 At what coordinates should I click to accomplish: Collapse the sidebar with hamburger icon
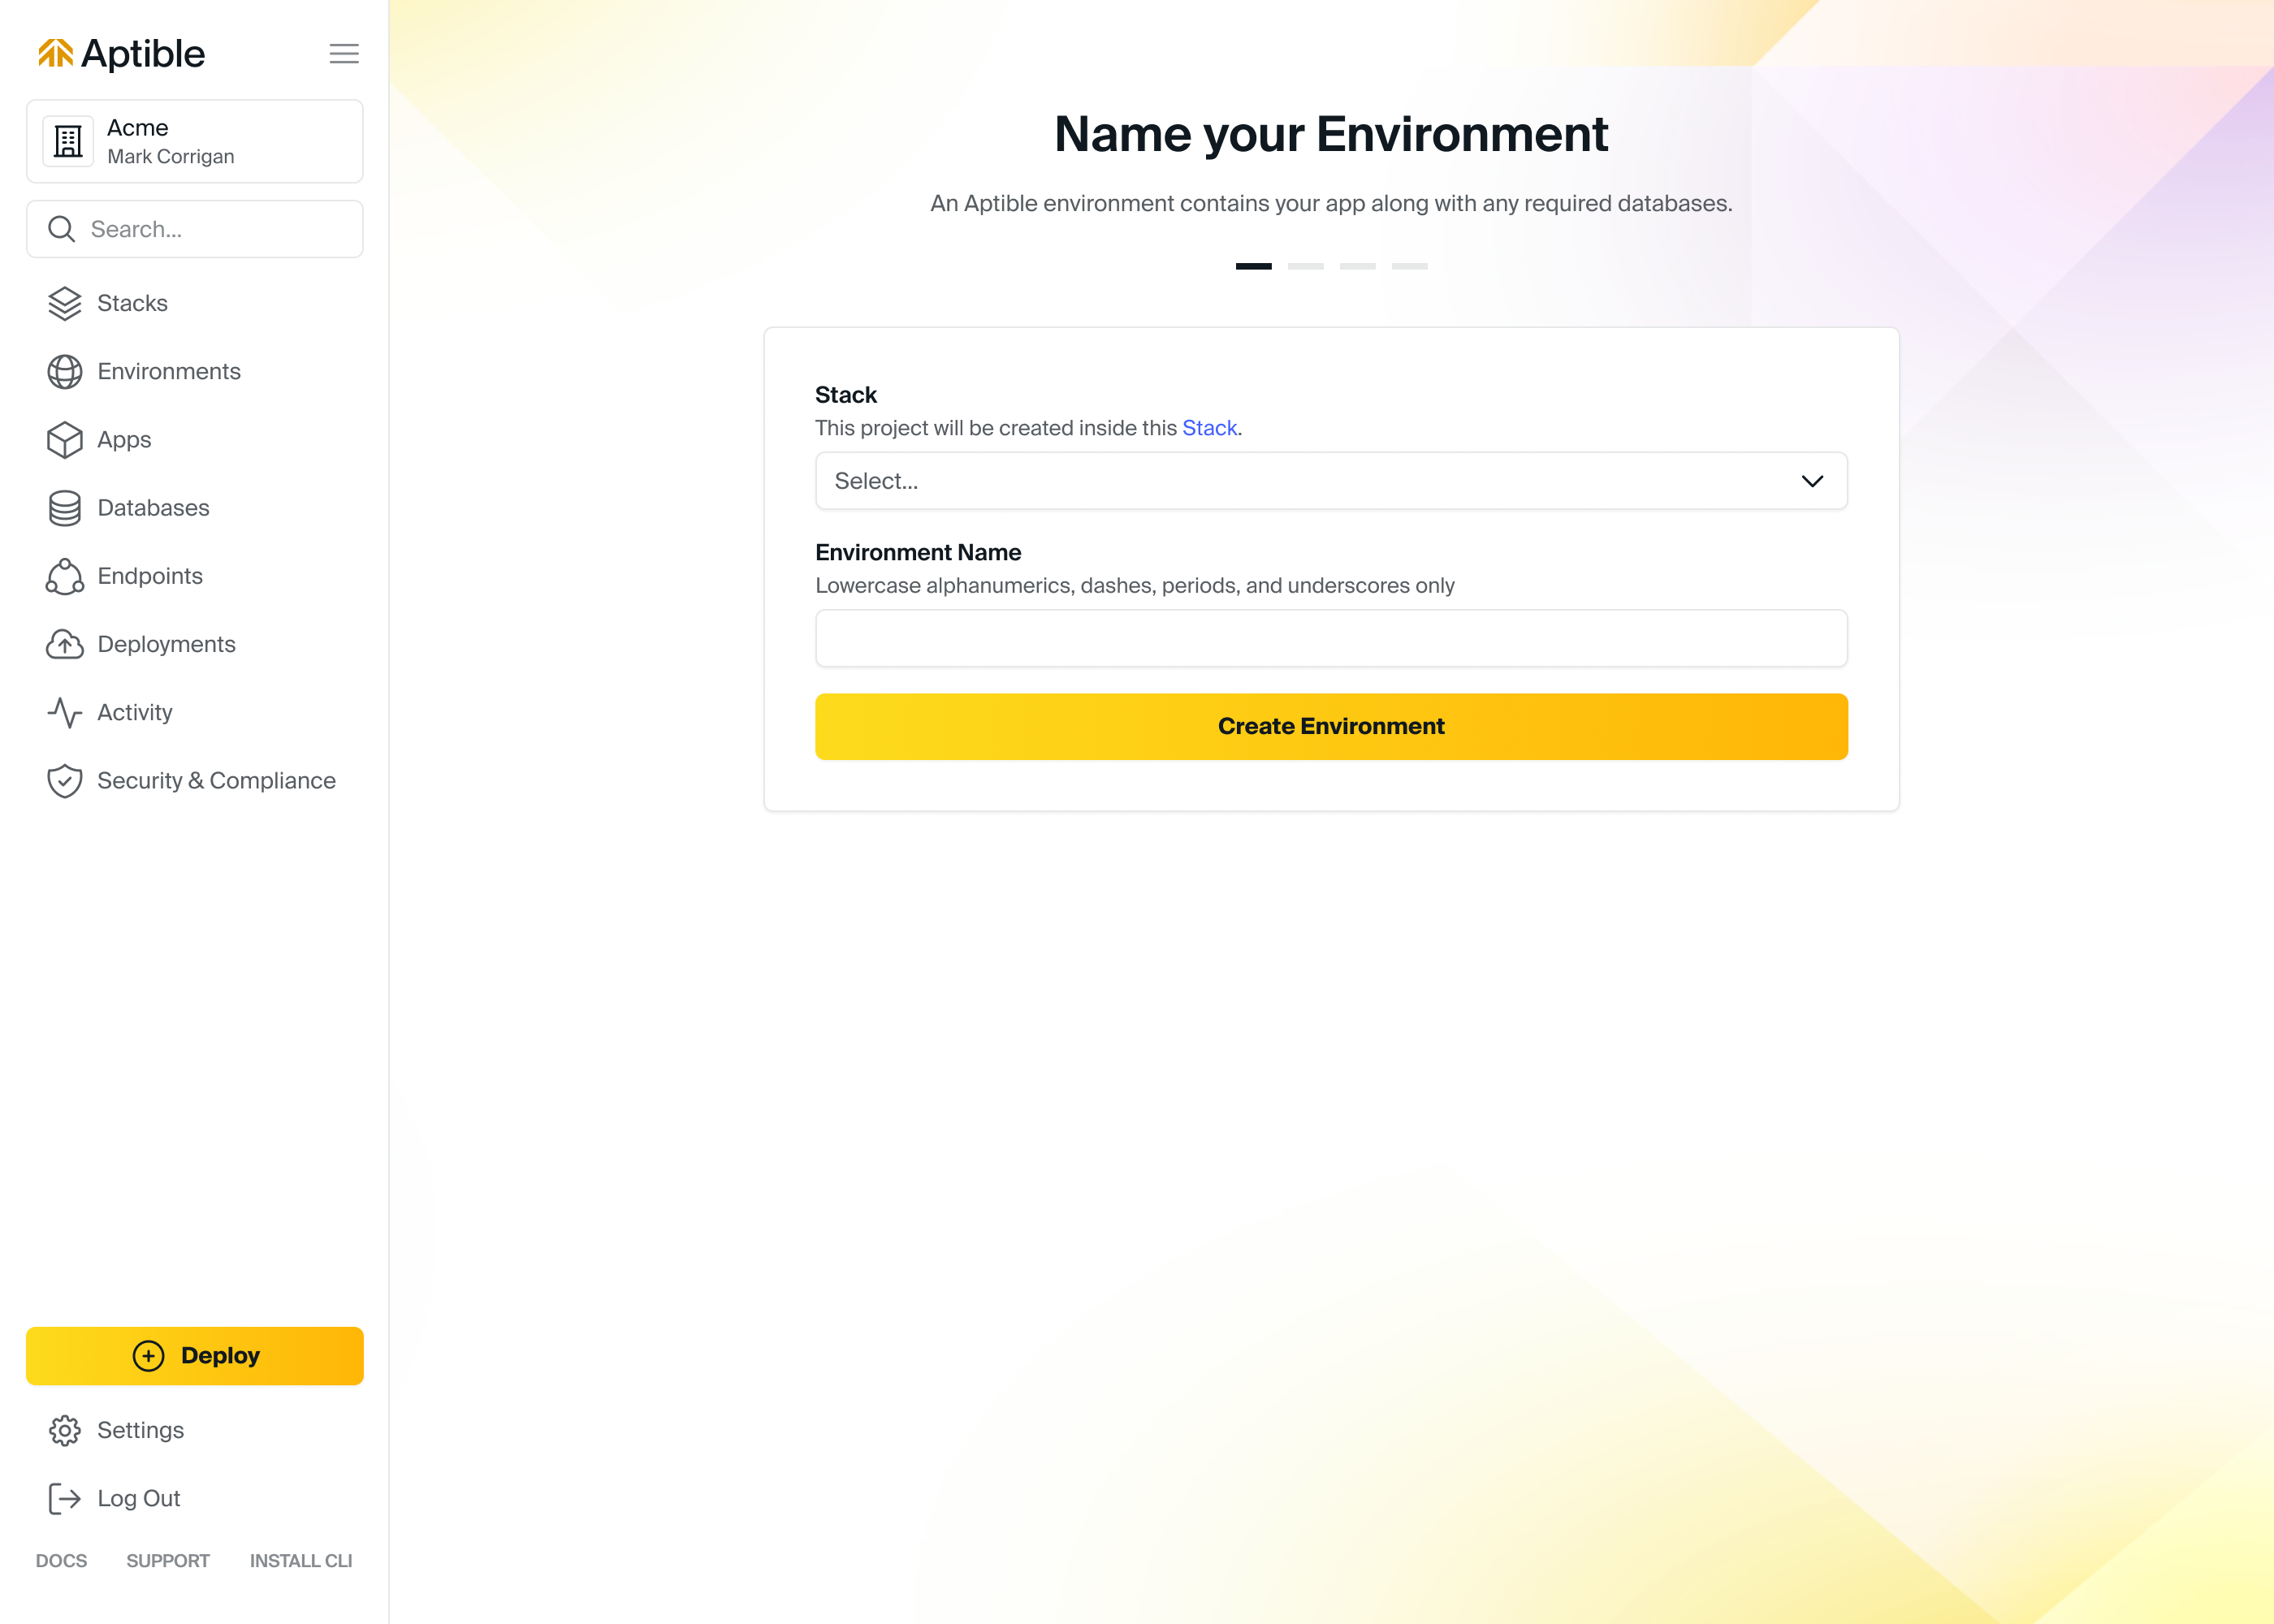coord(344,54)
